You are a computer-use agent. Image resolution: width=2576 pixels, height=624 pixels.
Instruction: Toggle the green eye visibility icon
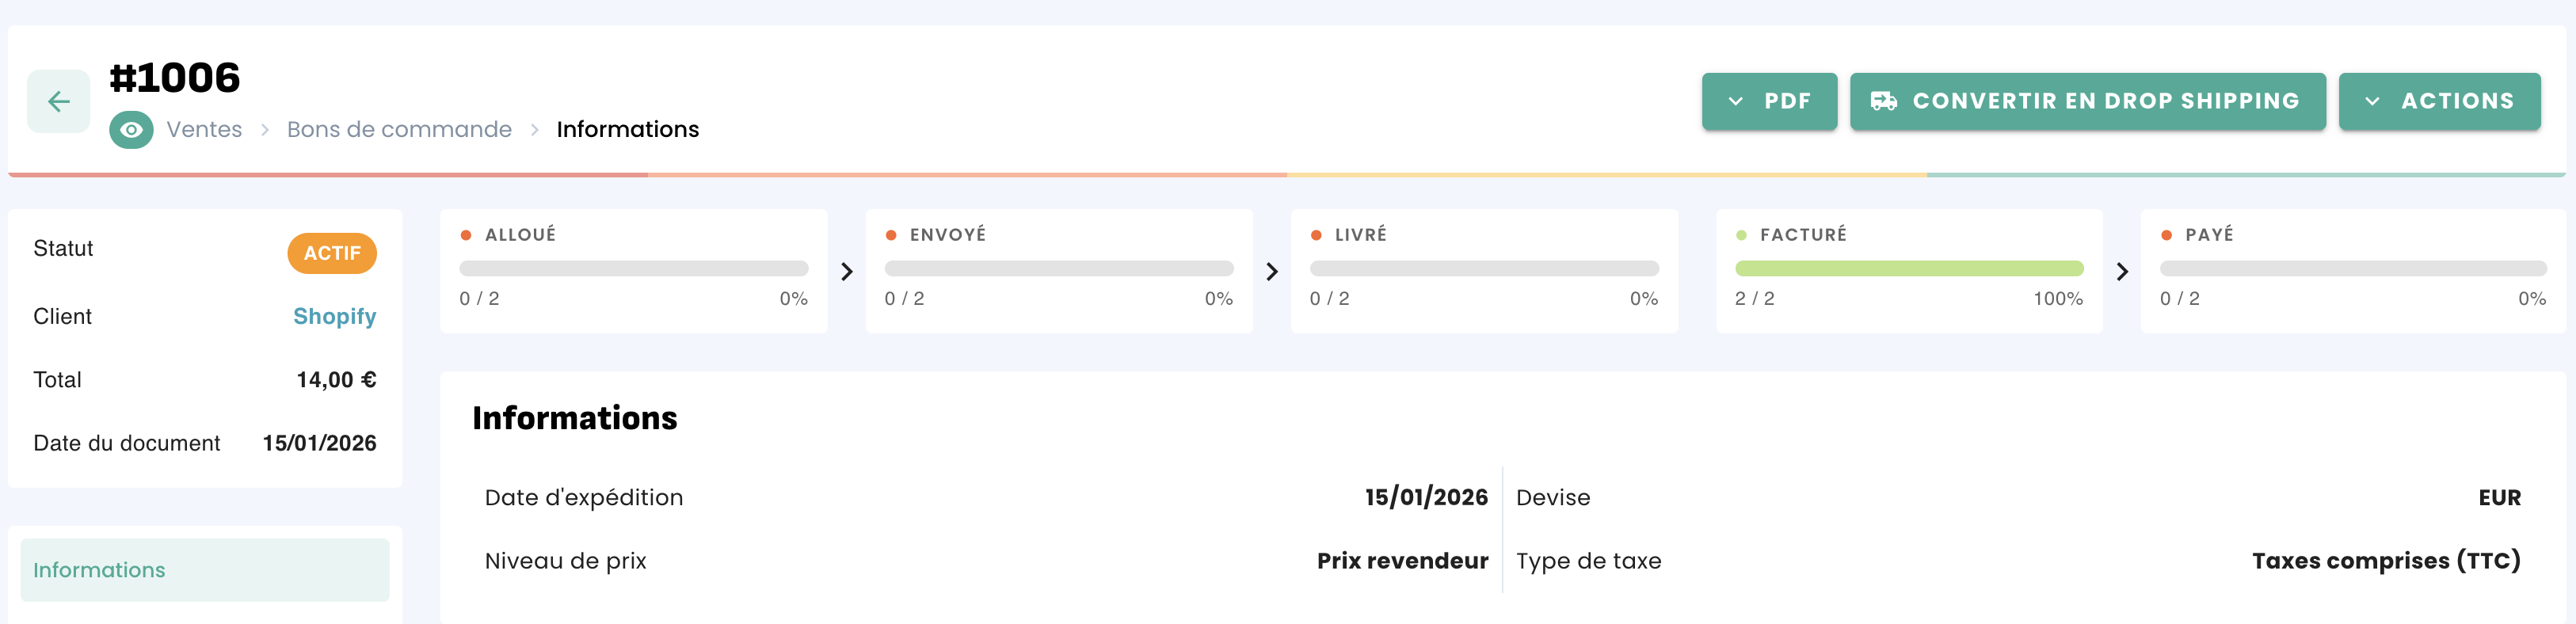(131, 130)
